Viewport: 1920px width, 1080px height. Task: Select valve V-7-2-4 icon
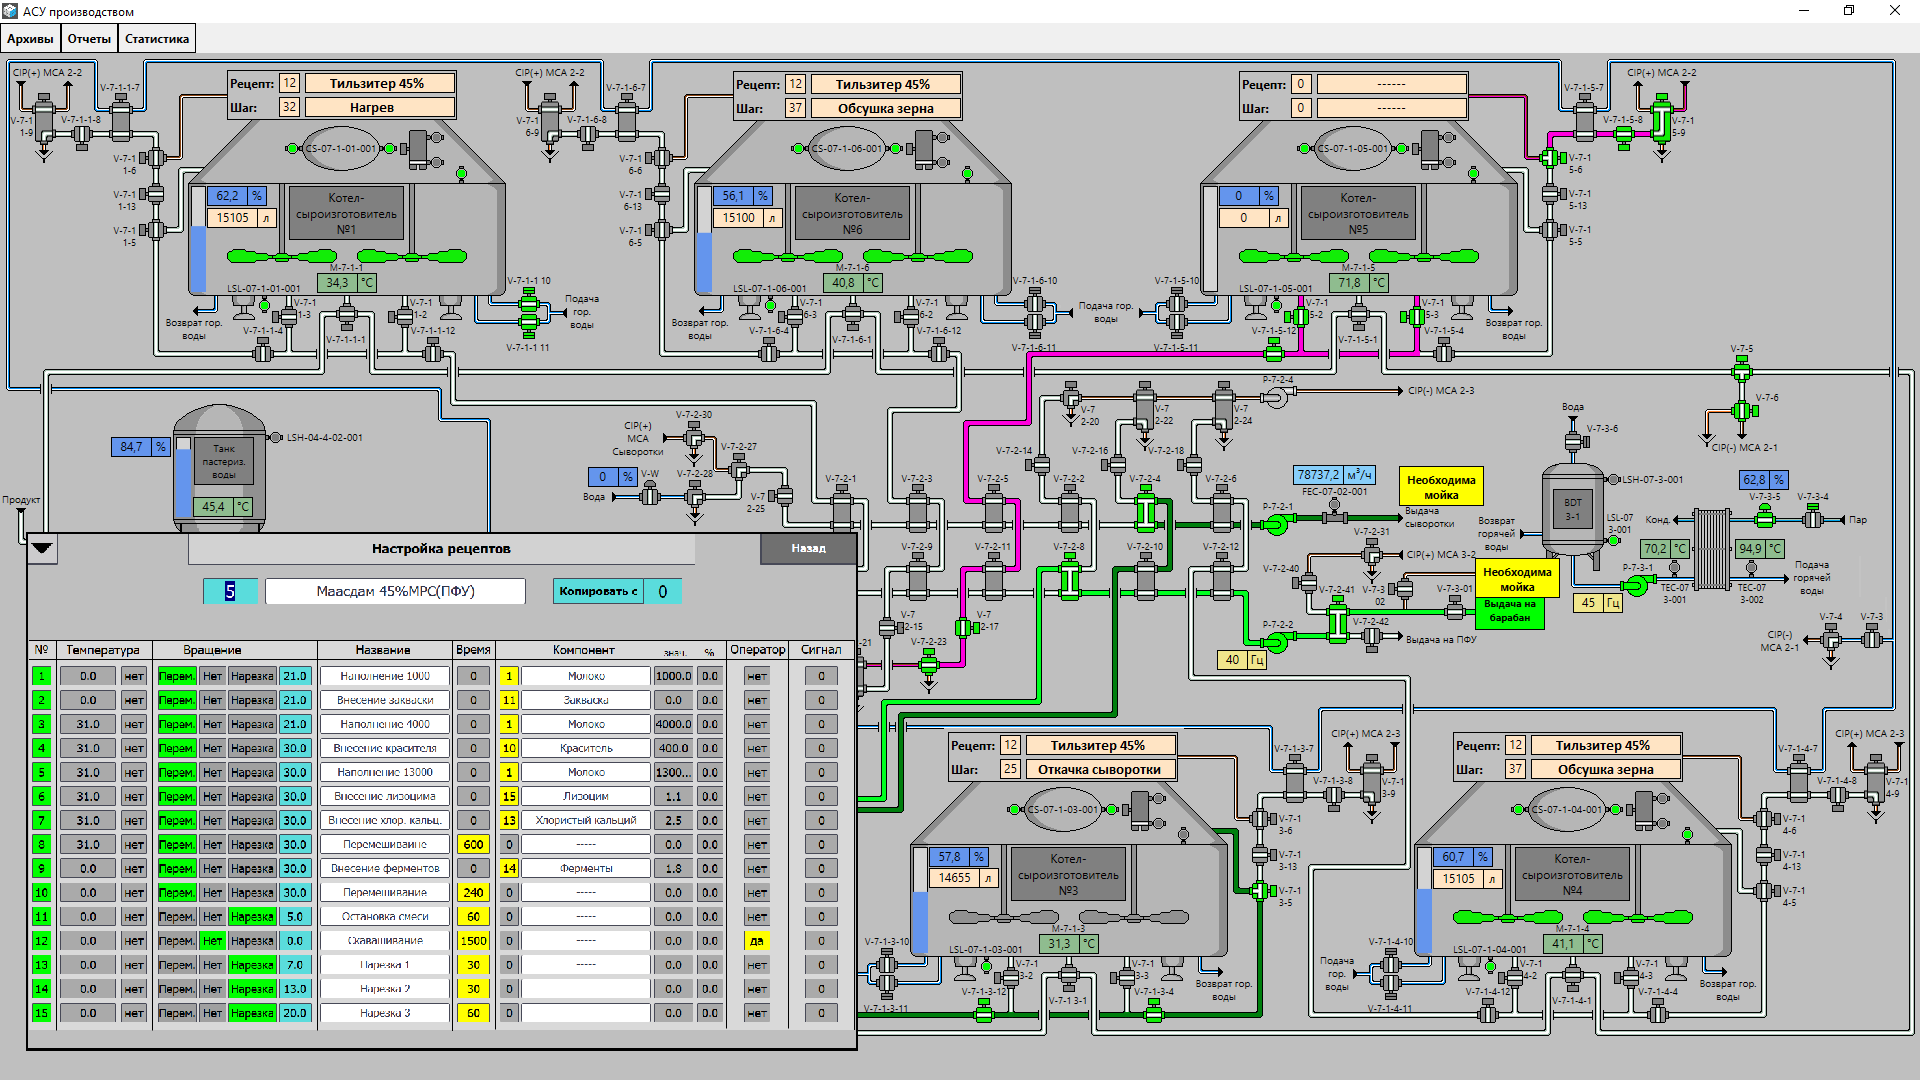[1145, 513]
